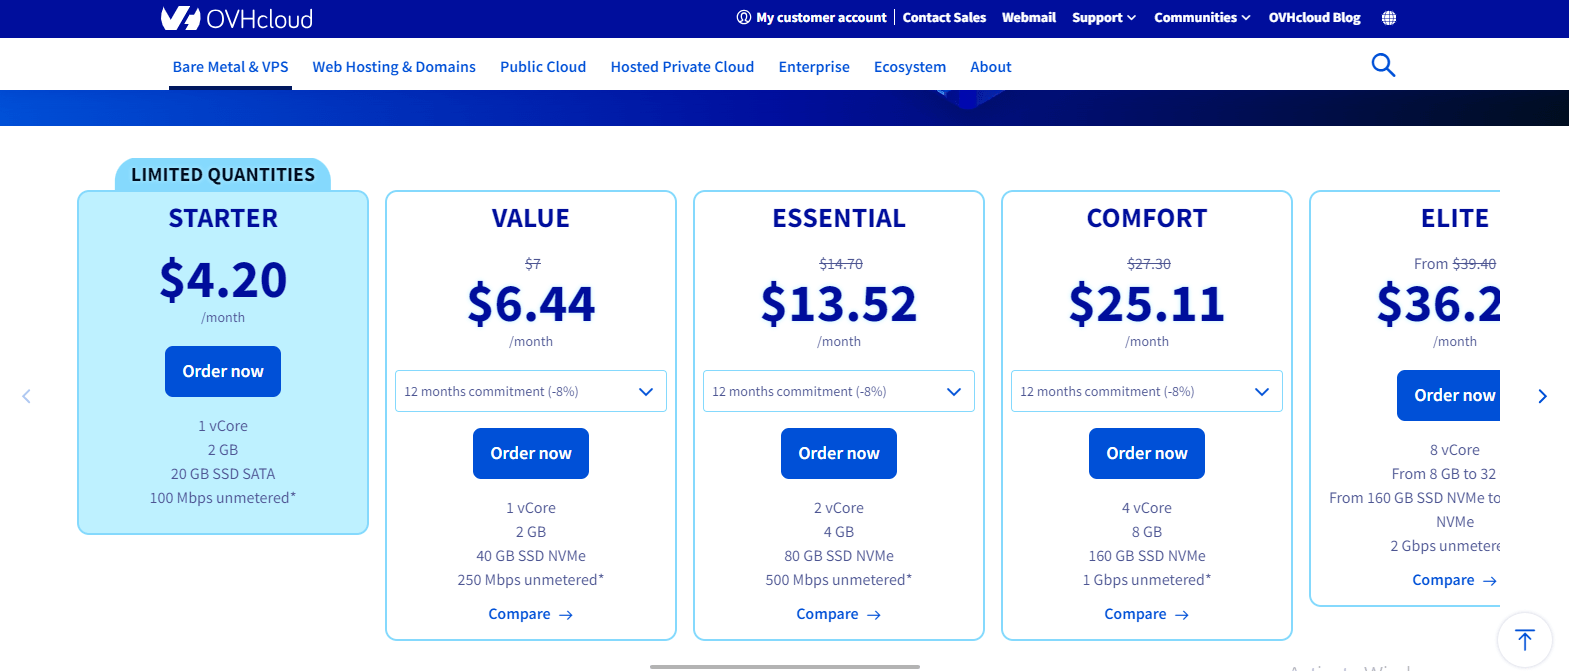Open Web Hosting & Domains menu
Viewport: 1569px width, 671px height.
tap(394, 67)
